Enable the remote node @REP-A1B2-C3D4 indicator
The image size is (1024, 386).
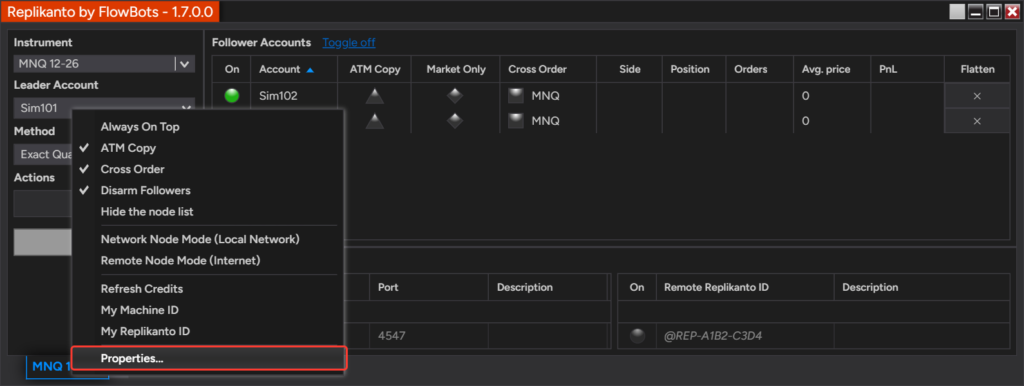pyautogui.click(x=637, y=336)
